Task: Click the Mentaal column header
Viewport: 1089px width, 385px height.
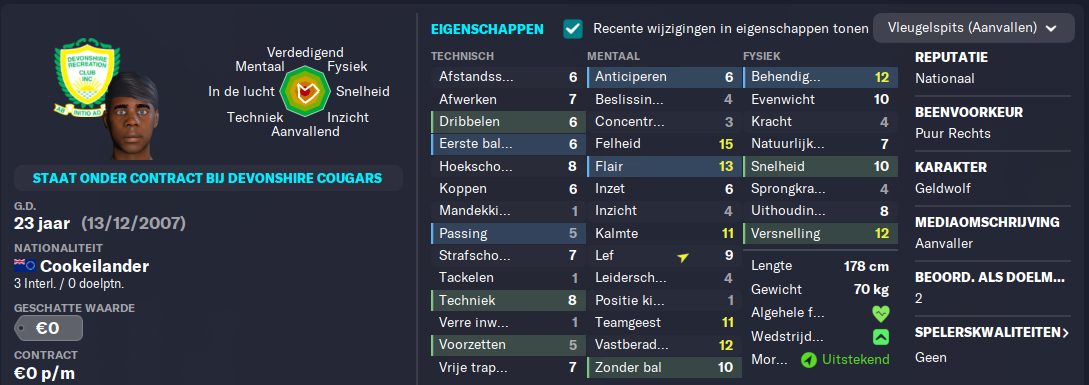Action: tap(613, 56)
